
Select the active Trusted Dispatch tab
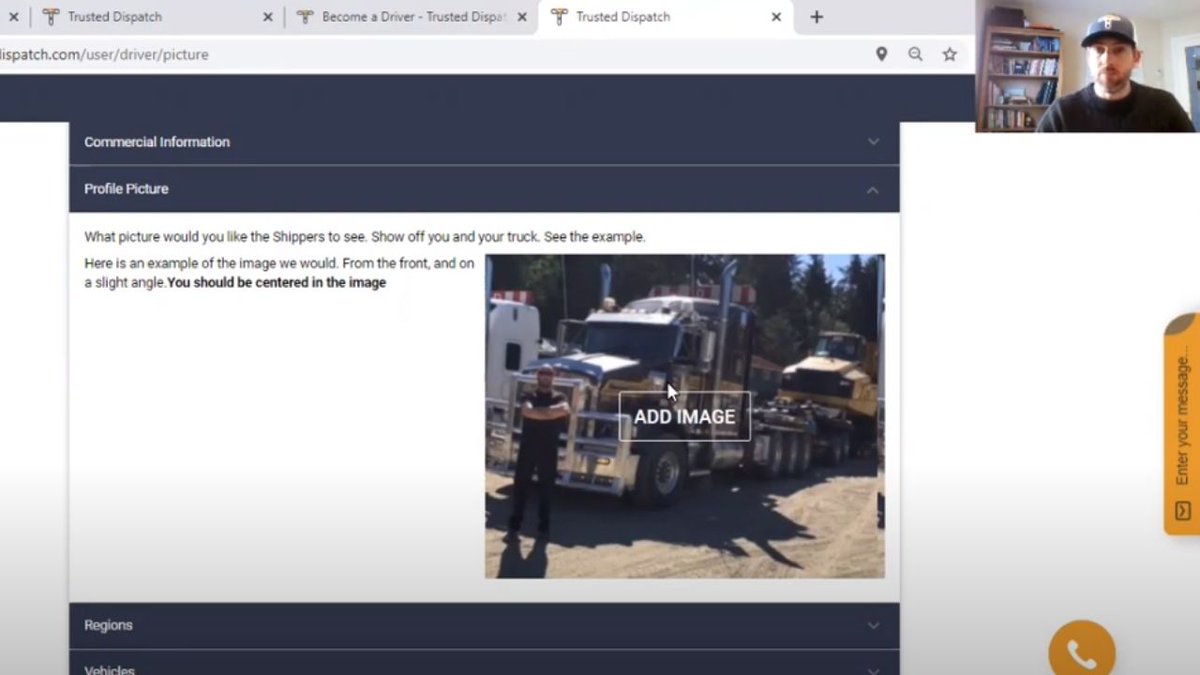point(664,17)
